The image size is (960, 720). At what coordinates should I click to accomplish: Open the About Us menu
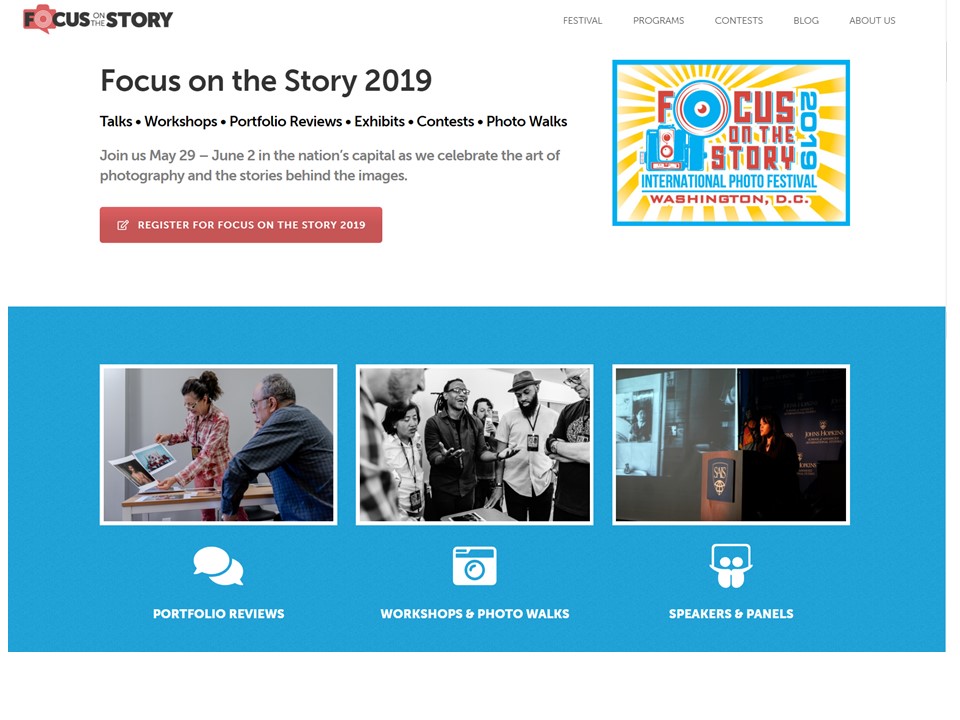872,20
